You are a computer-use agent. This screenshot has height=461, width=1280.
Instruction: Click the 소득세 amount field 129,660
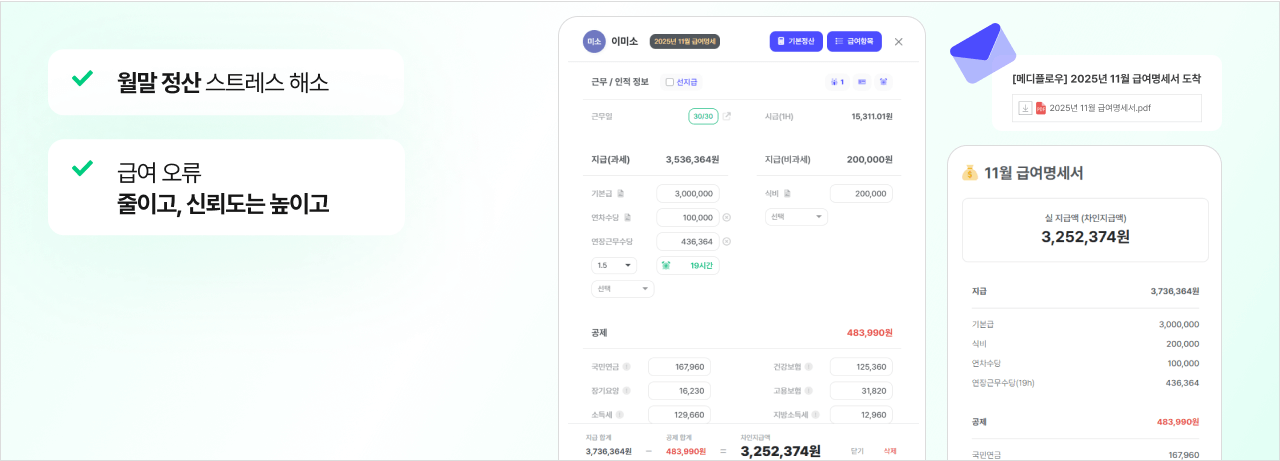pyautogui.click(x=679, y=414)
